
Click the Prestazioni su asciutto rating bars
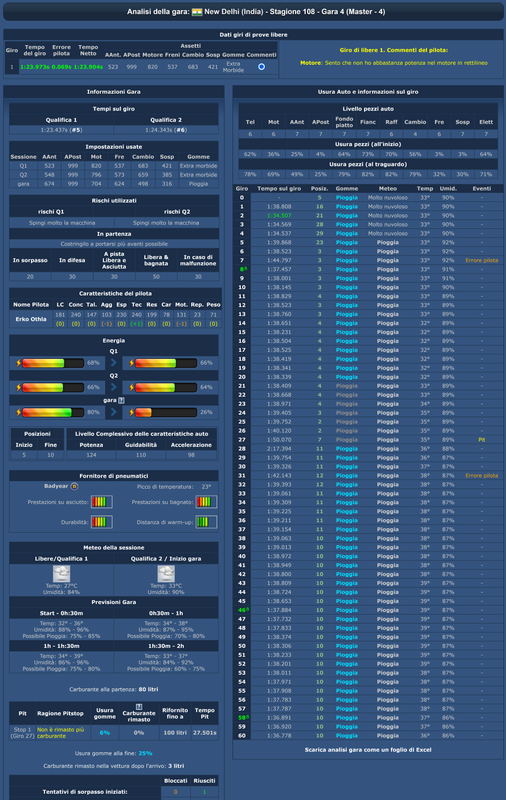(102, 502)
